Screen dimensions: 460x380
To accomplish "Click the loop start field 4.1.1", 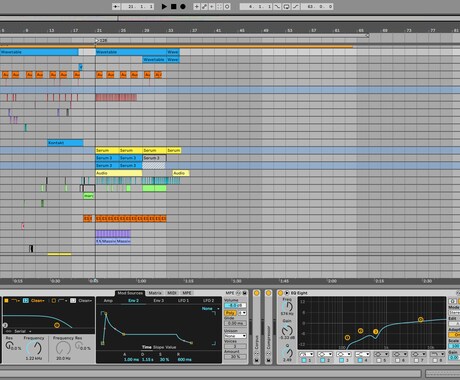I will tap(256, 6).
